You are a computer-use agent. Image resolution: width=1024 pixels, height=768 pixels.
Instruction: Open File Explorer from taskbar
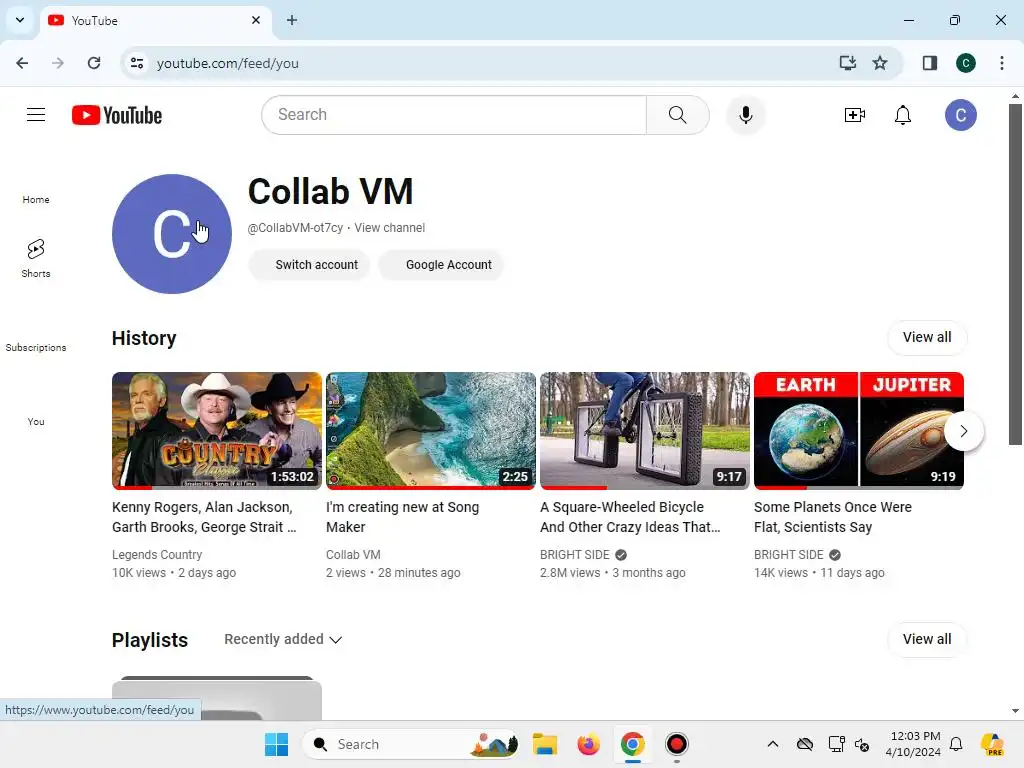pos(545,744)
